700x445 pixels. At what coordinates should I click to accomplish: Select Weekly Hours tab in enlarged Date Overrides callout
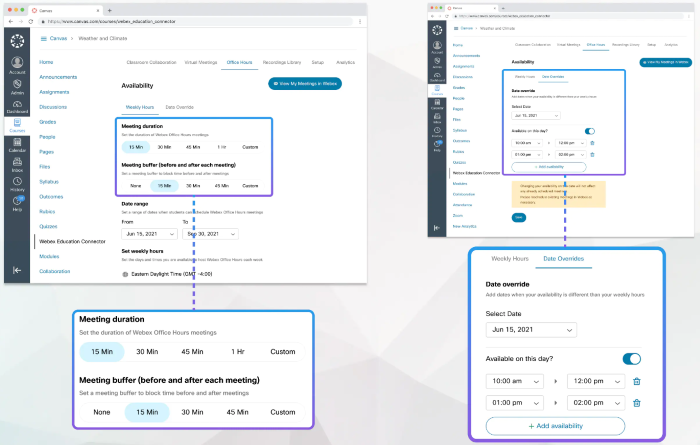click(x=510, y=258)
